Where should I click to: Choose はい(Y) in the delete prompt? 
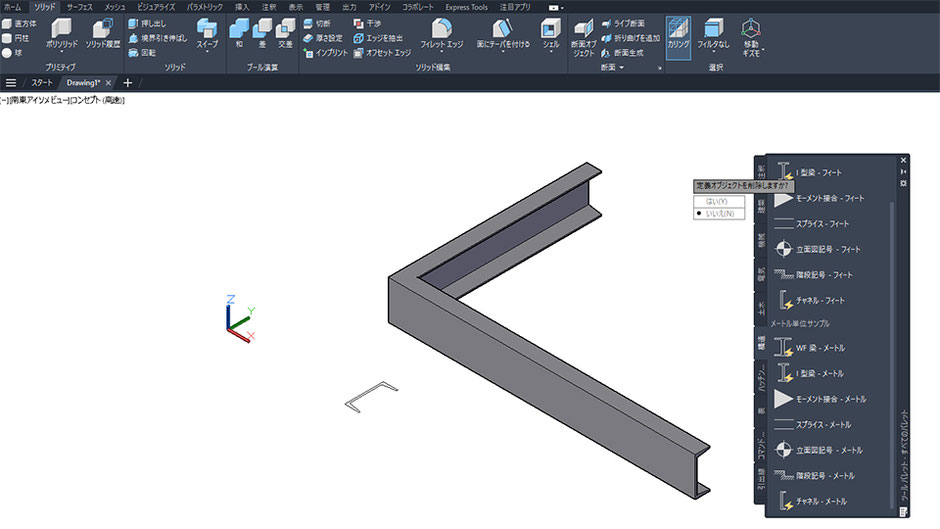click(x=719, y=202)
